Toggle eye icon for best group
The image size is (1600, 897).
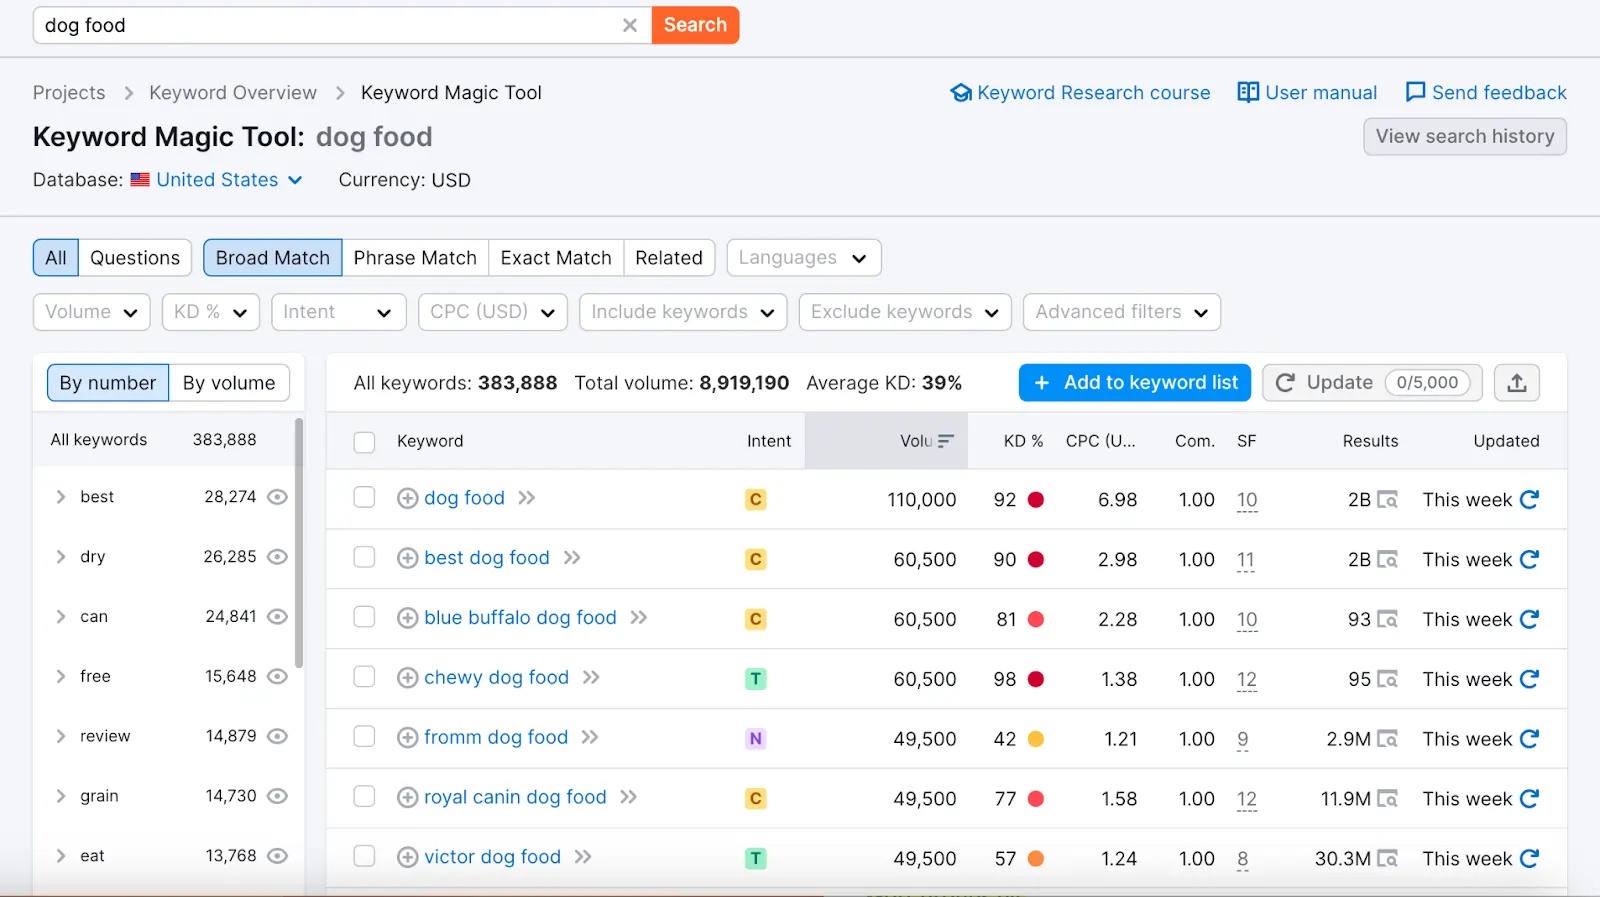tap(278, 497)
